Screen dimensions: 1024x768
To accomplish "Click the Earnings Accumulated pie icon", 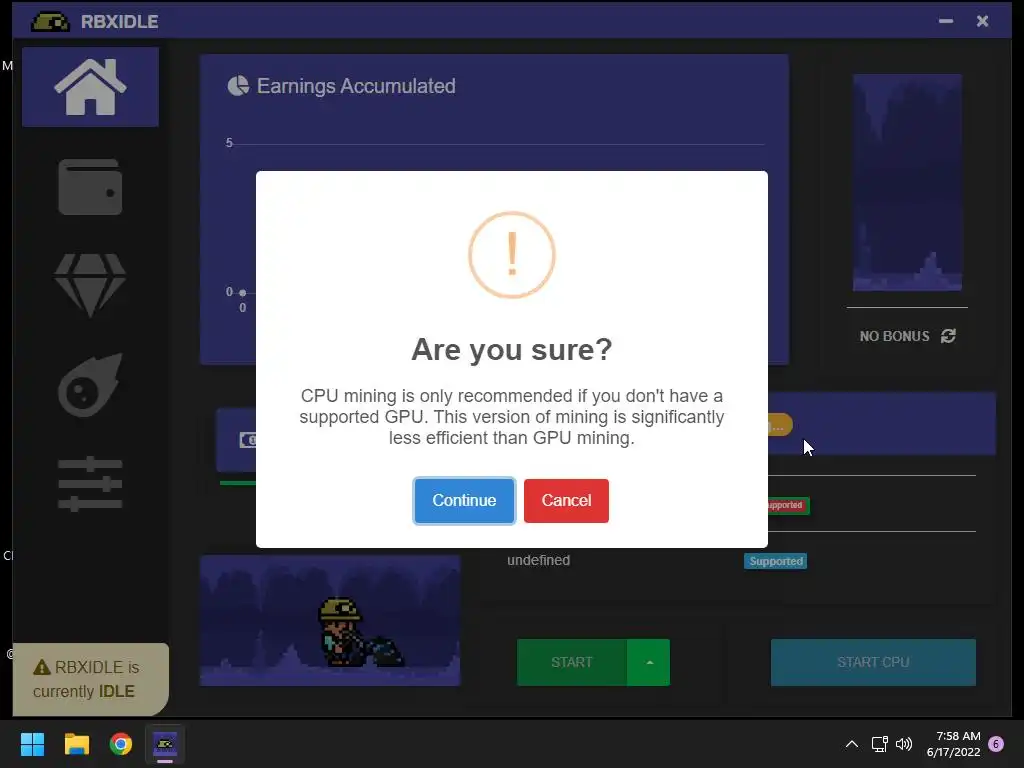I will (x=238, y=86).
